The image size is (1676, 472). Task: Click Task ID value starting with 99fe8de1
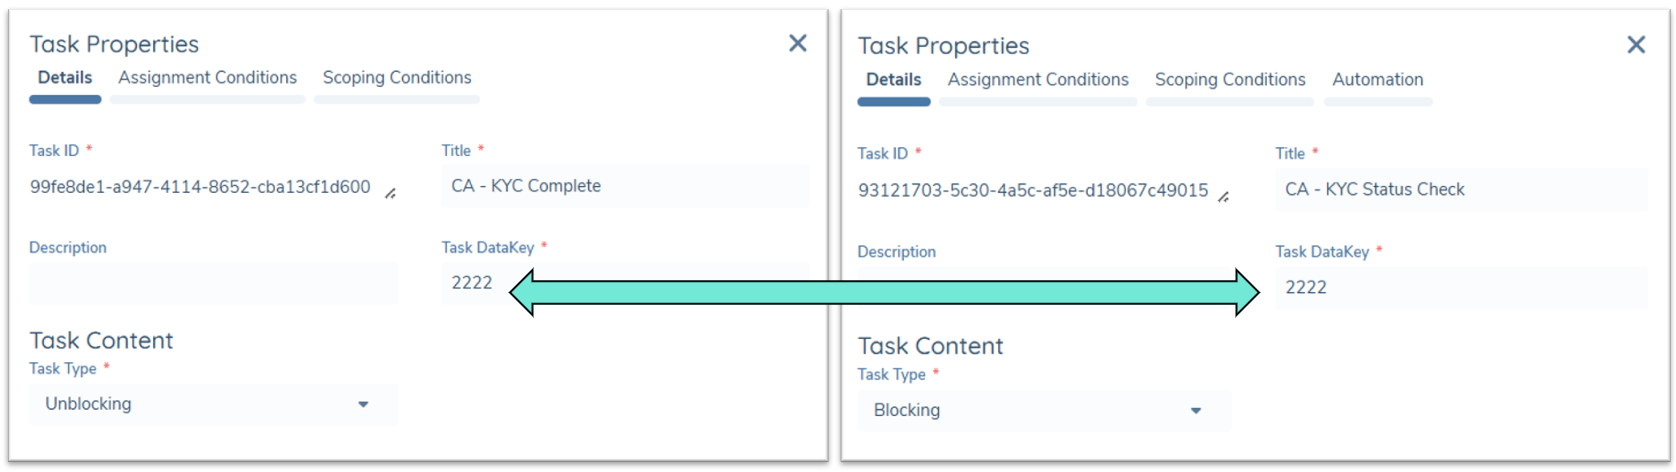(200, 187)
